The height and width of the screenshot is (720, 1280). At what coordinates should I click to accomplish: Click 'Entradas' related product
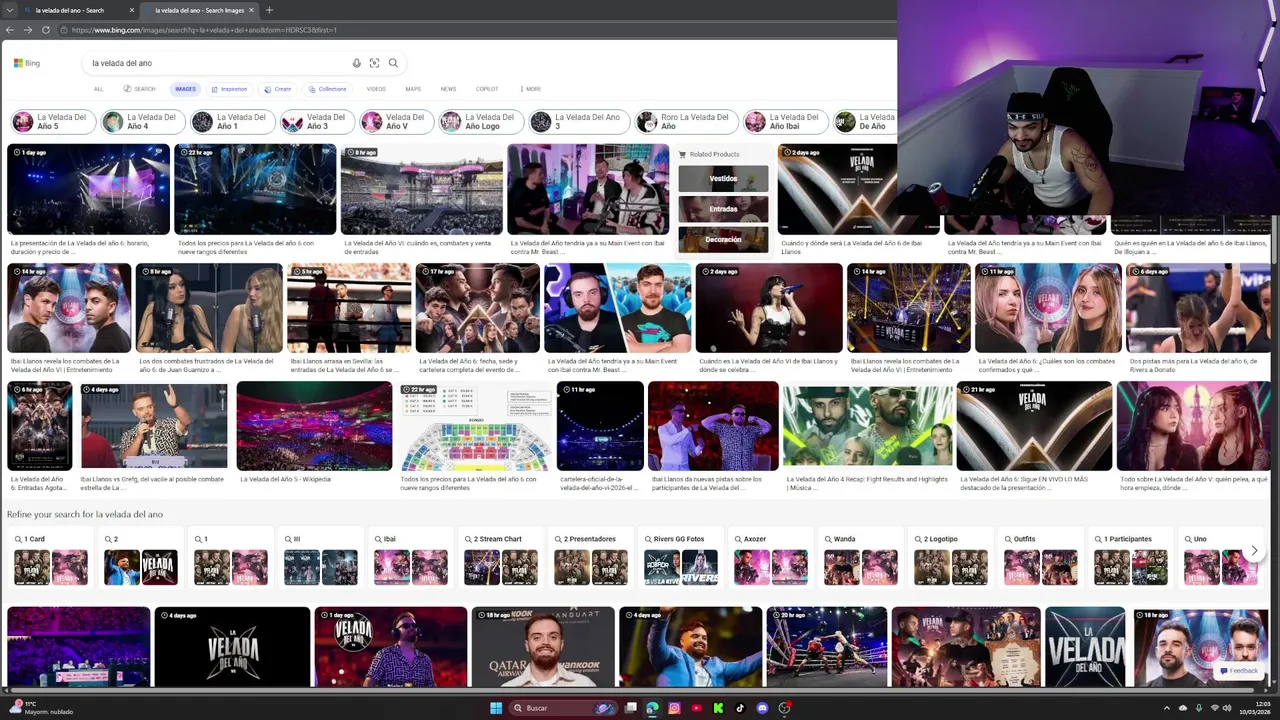pos(723,209)
